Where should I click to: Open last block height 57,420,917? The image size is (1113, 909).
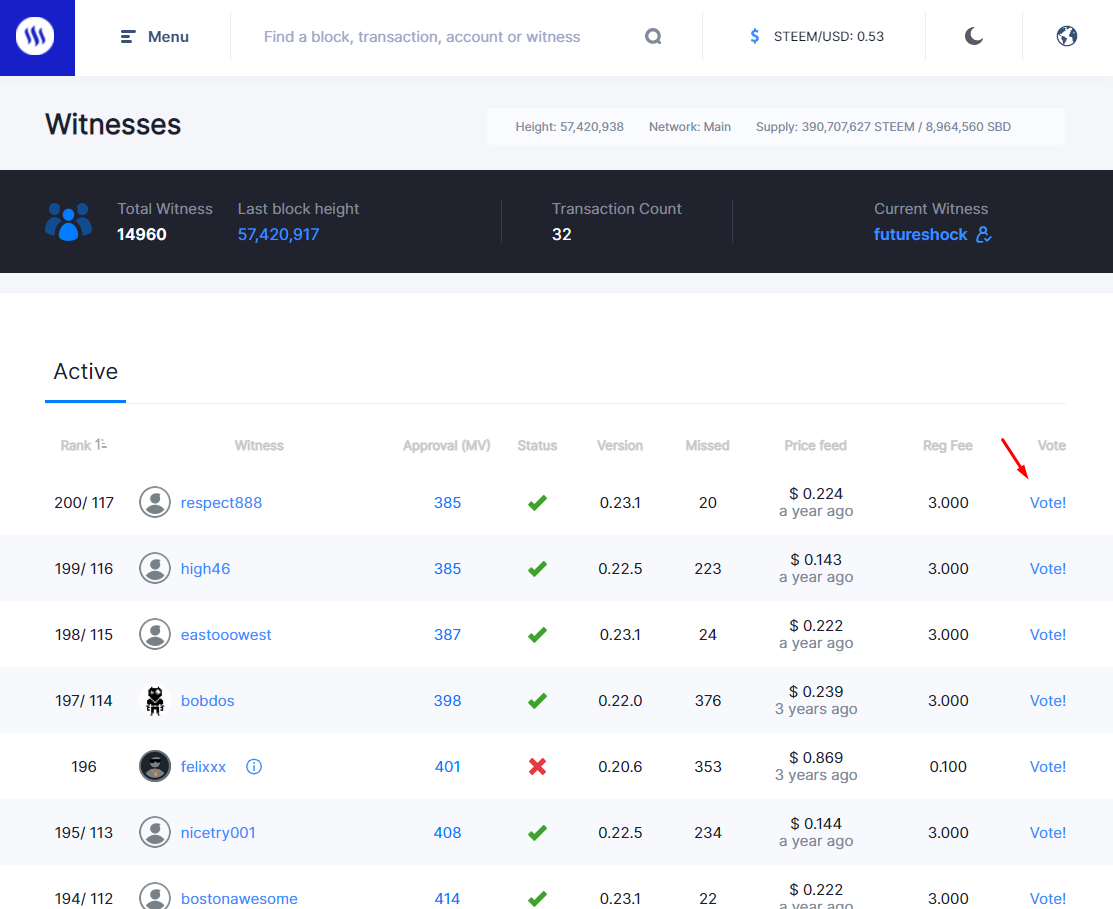278,234
